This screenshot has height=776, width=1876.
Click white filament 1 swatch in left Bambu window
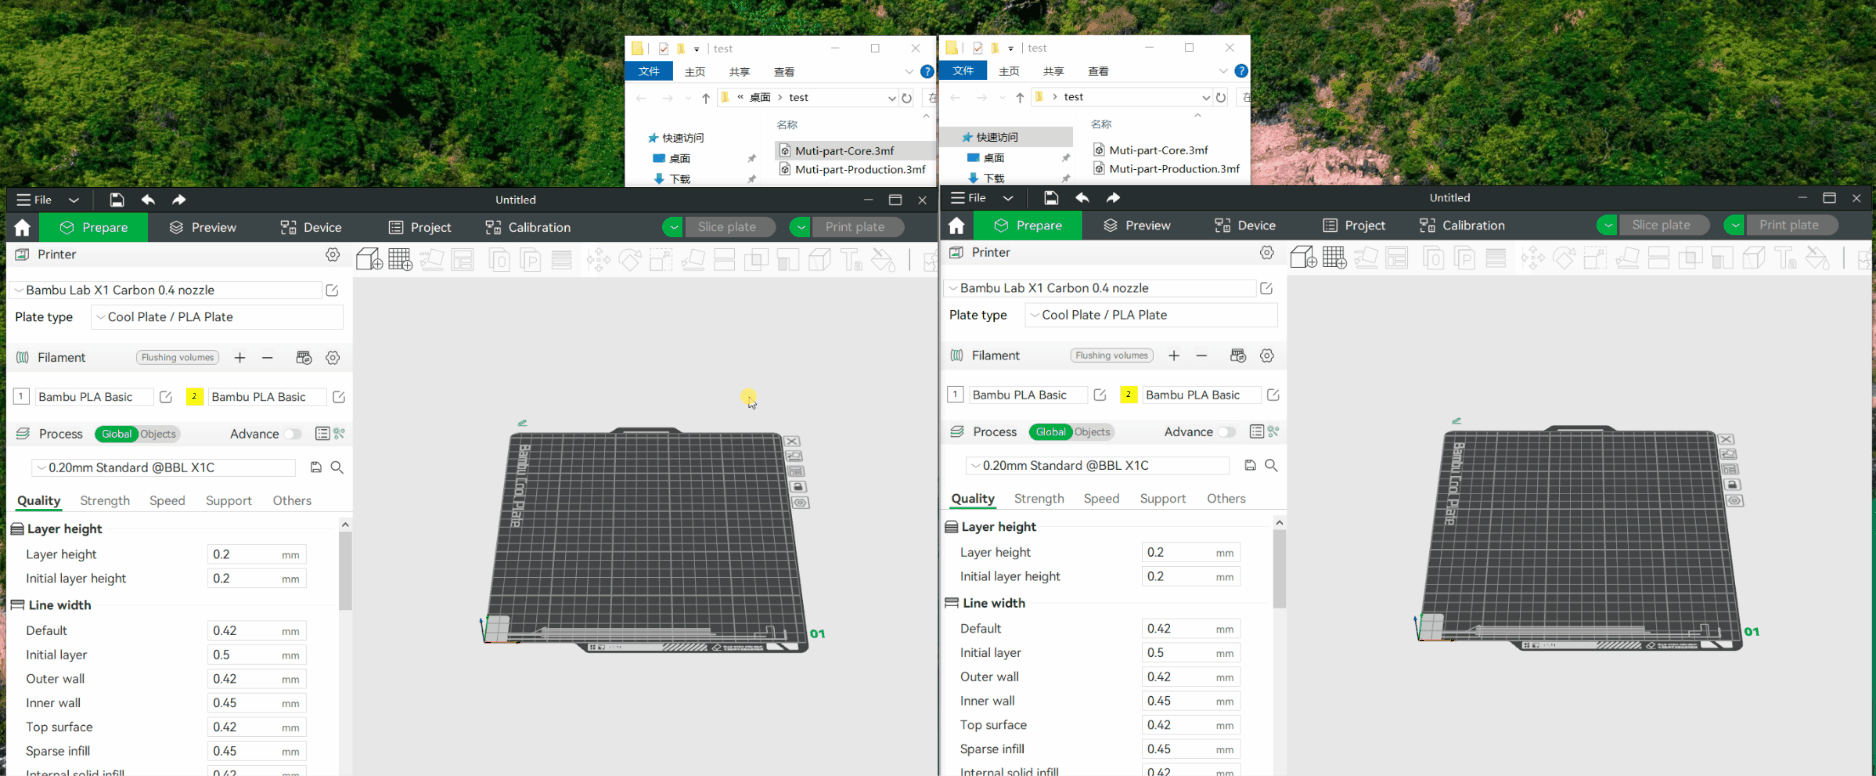[20, 397]
